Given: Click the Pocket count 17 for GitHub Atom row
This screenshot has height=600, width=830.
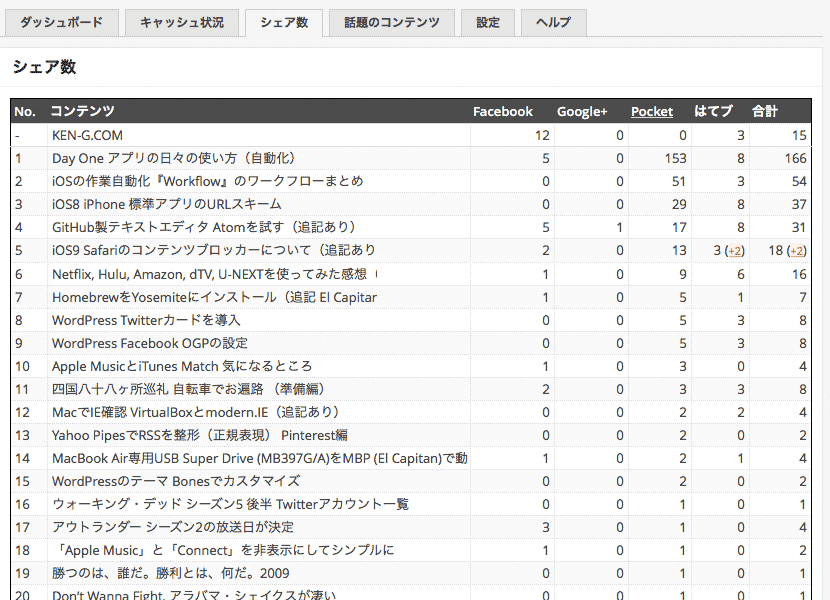Looking at the screenshot, I should coord(679,227).
